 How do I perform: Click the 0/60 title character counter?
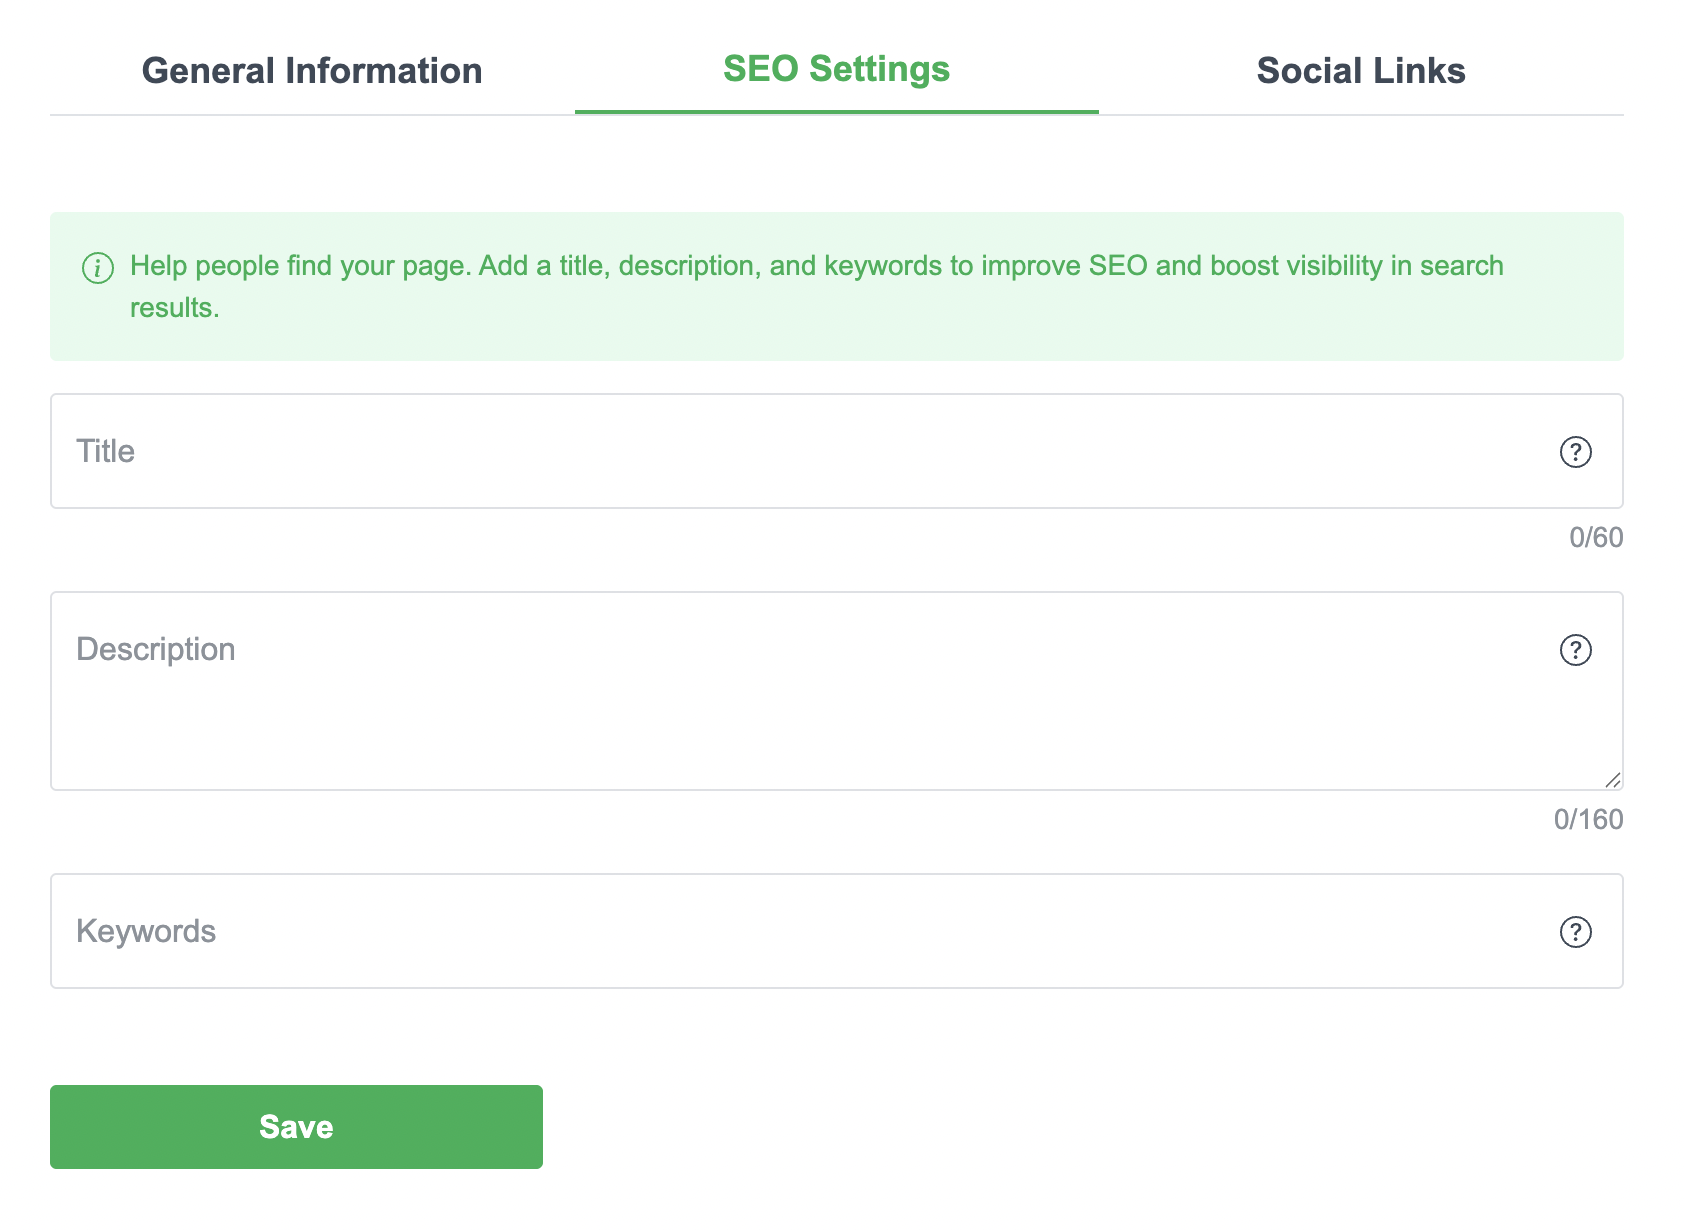coord(1595,538)
